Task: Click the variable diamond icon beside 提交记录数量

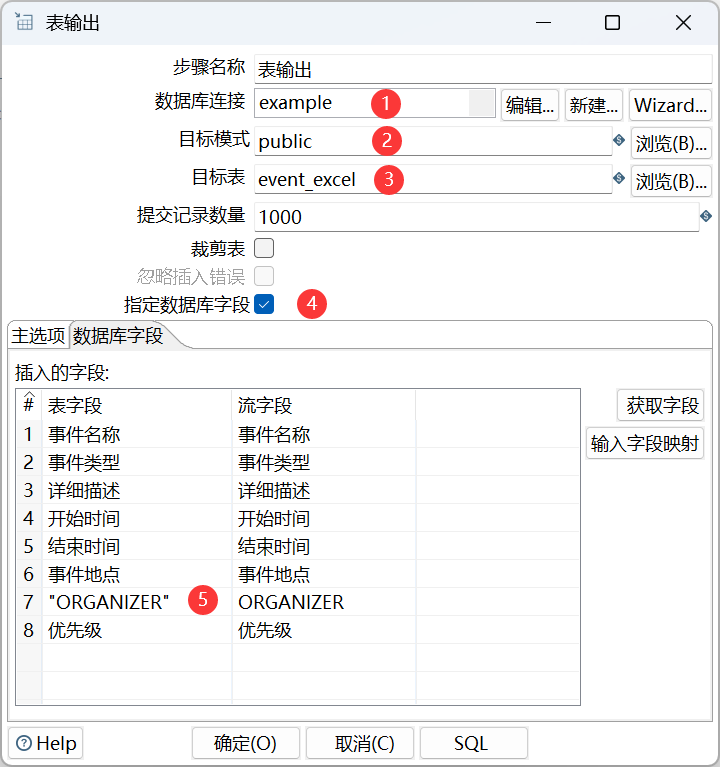Action: coord(706,216)
